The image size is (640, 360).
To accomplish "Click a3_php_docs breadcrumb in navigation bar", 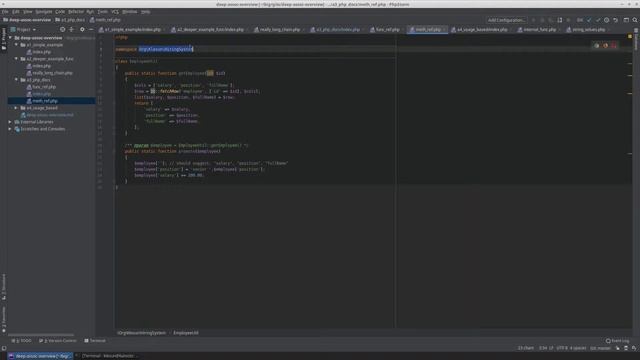I will pos(70,20).
